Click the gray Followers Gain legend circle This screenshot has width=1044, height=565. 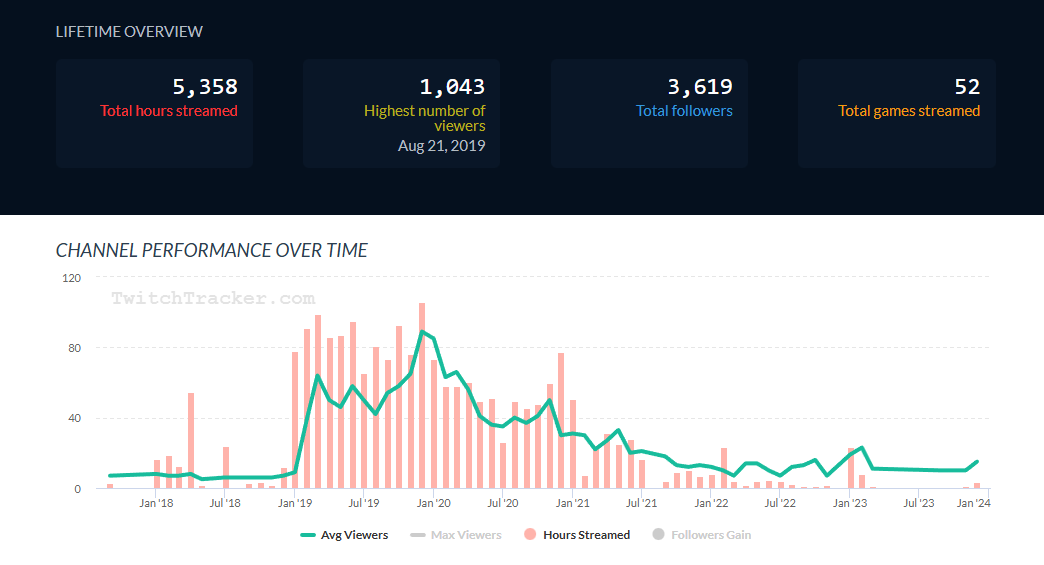click(658, 534)
